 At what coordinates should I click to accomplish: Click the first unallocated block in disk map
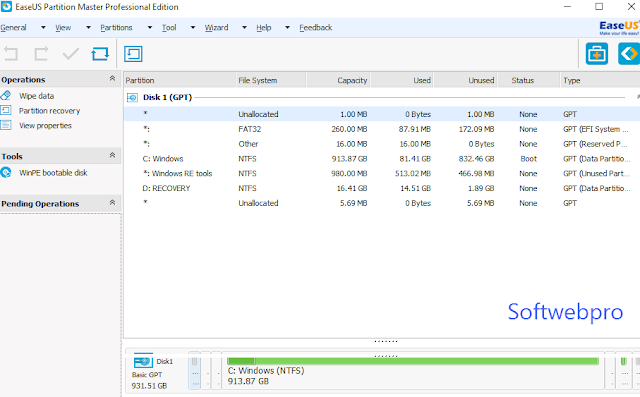tap(194, 370)
